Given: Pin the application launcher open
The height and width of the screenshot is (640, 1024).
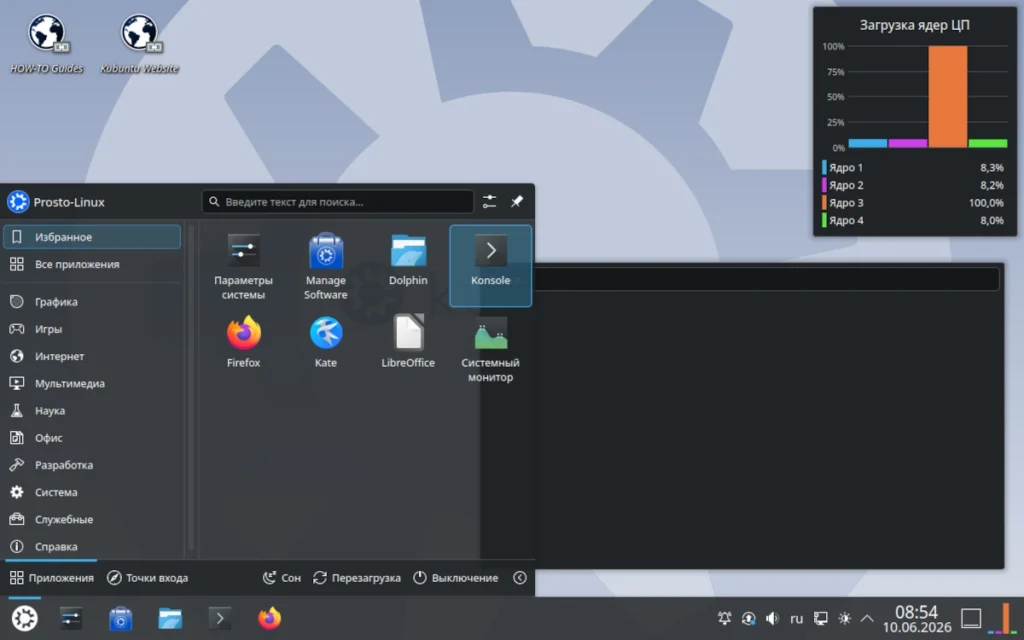Looking at the screenshot, I should 517,202.
